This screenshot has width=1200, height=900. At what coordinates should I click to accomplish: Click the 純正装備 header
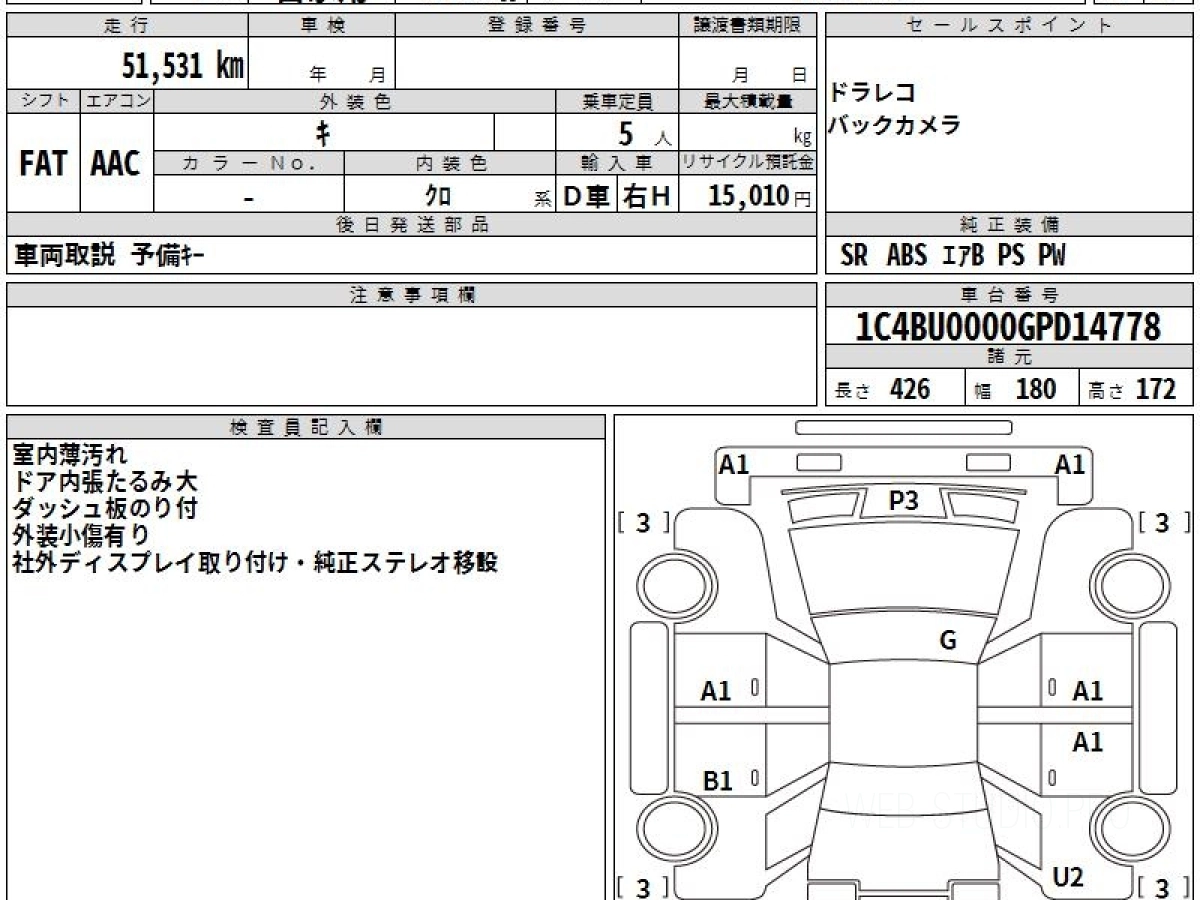[x=1009, y=225]
